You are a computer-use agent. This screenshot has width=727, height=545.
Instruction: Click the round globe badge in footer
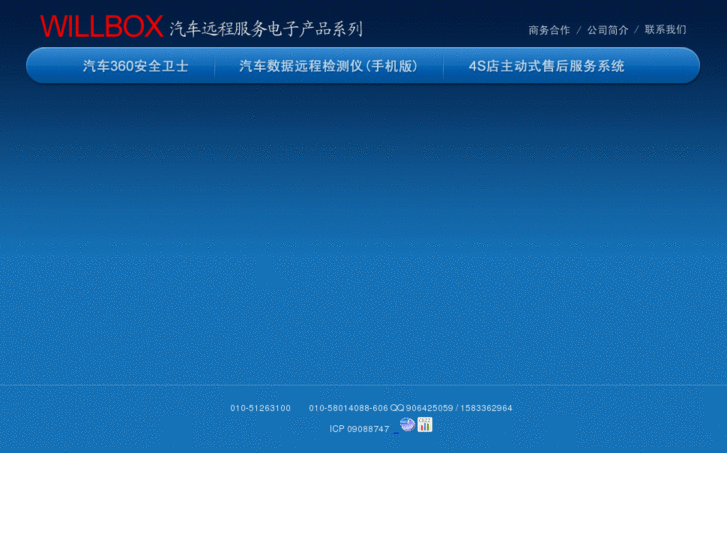pos(407,424)
